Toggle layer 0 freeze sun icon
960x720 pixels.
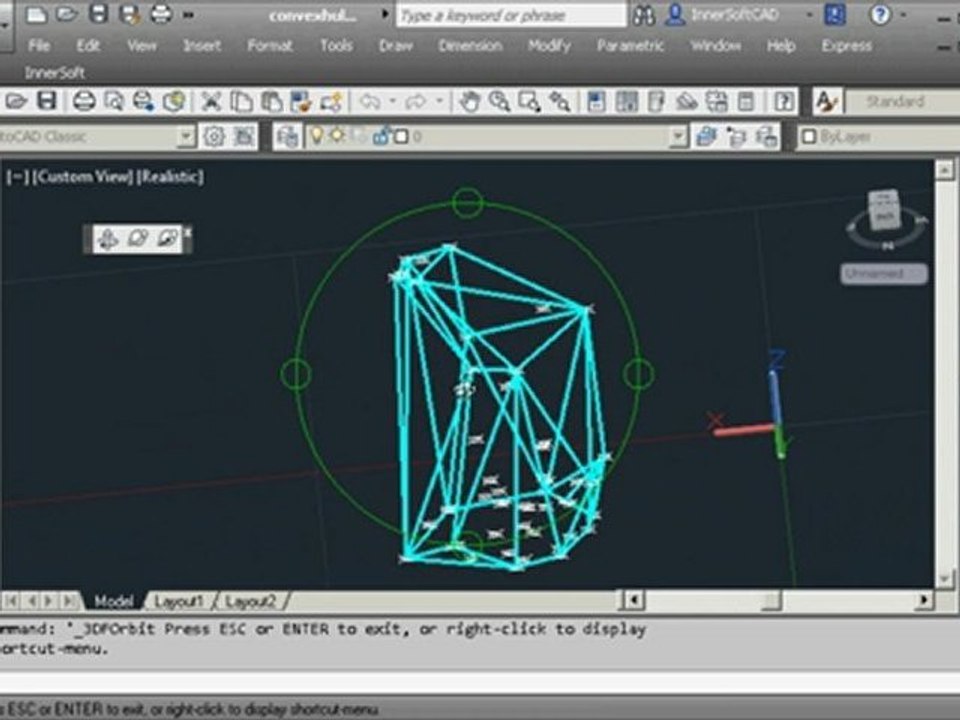[337, 136]
